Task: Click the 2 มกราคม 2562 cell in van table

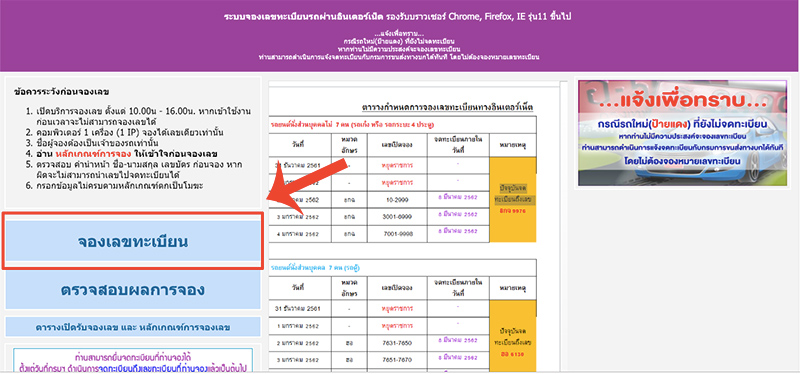Action: point(300,343)
